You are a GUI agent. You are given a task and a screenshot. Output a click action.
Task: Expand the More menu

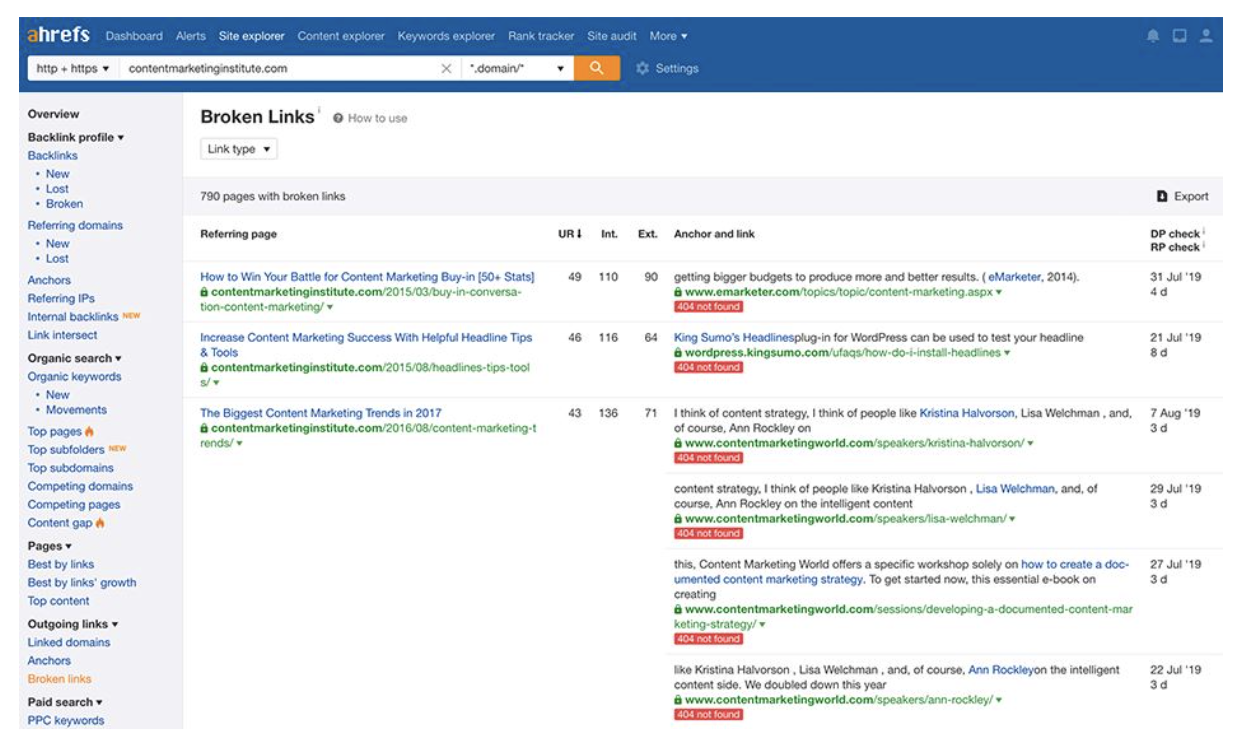point(668,36)
